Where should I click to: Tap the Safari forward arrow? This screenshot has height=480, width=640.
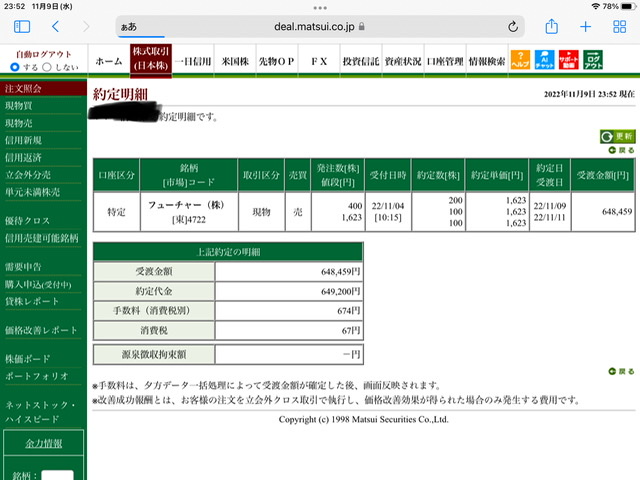coord(86,27)
